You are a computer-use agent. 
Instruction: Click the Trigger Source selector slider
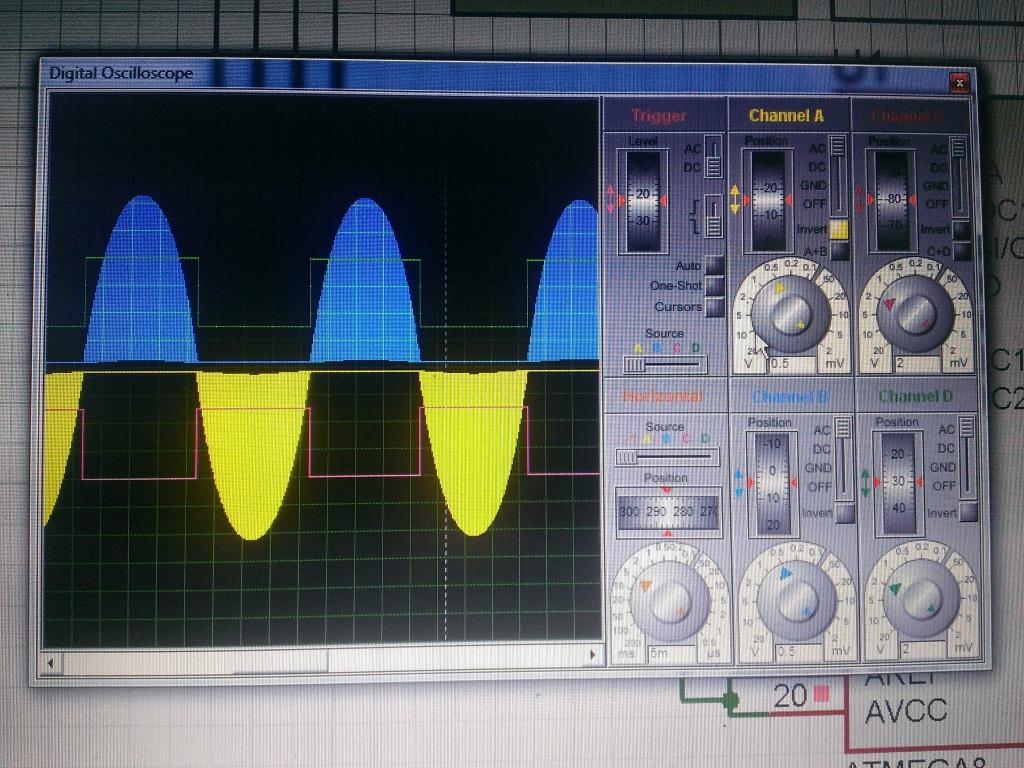[664, 364]
